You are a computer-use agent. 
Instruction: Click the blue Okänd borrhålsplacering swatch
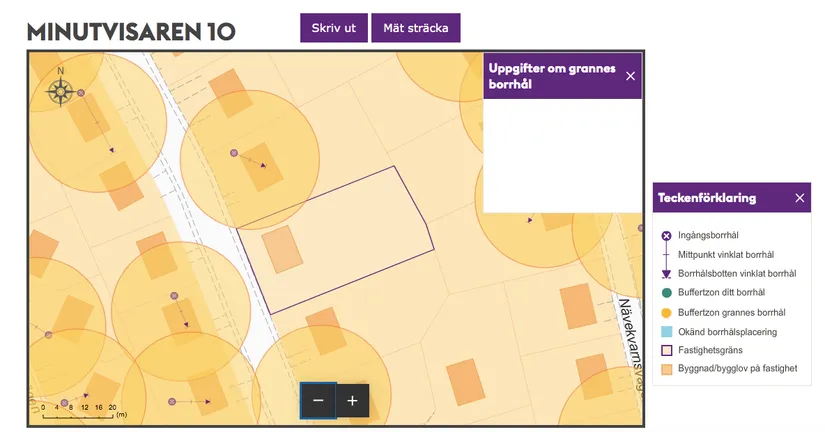(x=666, y=332)
